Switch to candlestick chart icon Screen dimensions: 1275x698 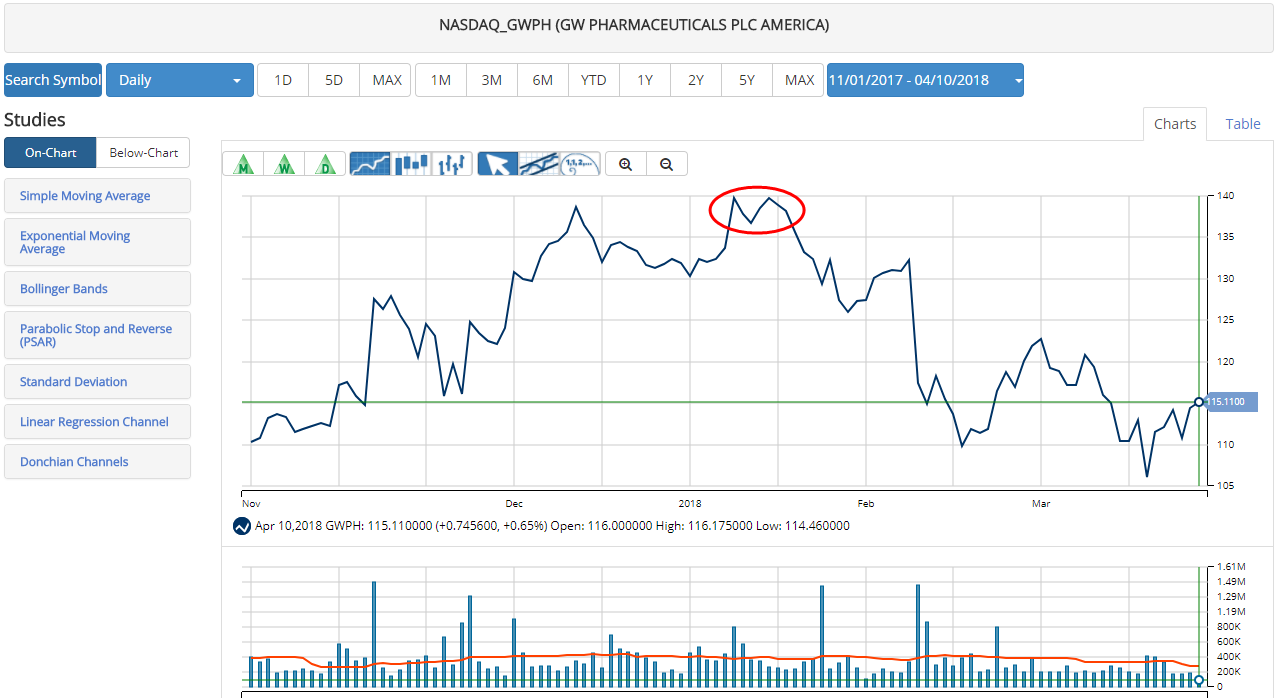411,164
